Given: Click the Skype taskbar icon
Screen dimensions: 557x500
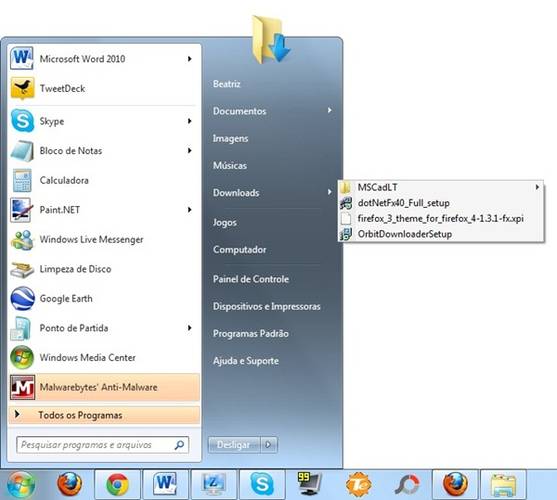Looking at the screenshot, I should click(x=262, y=484).
